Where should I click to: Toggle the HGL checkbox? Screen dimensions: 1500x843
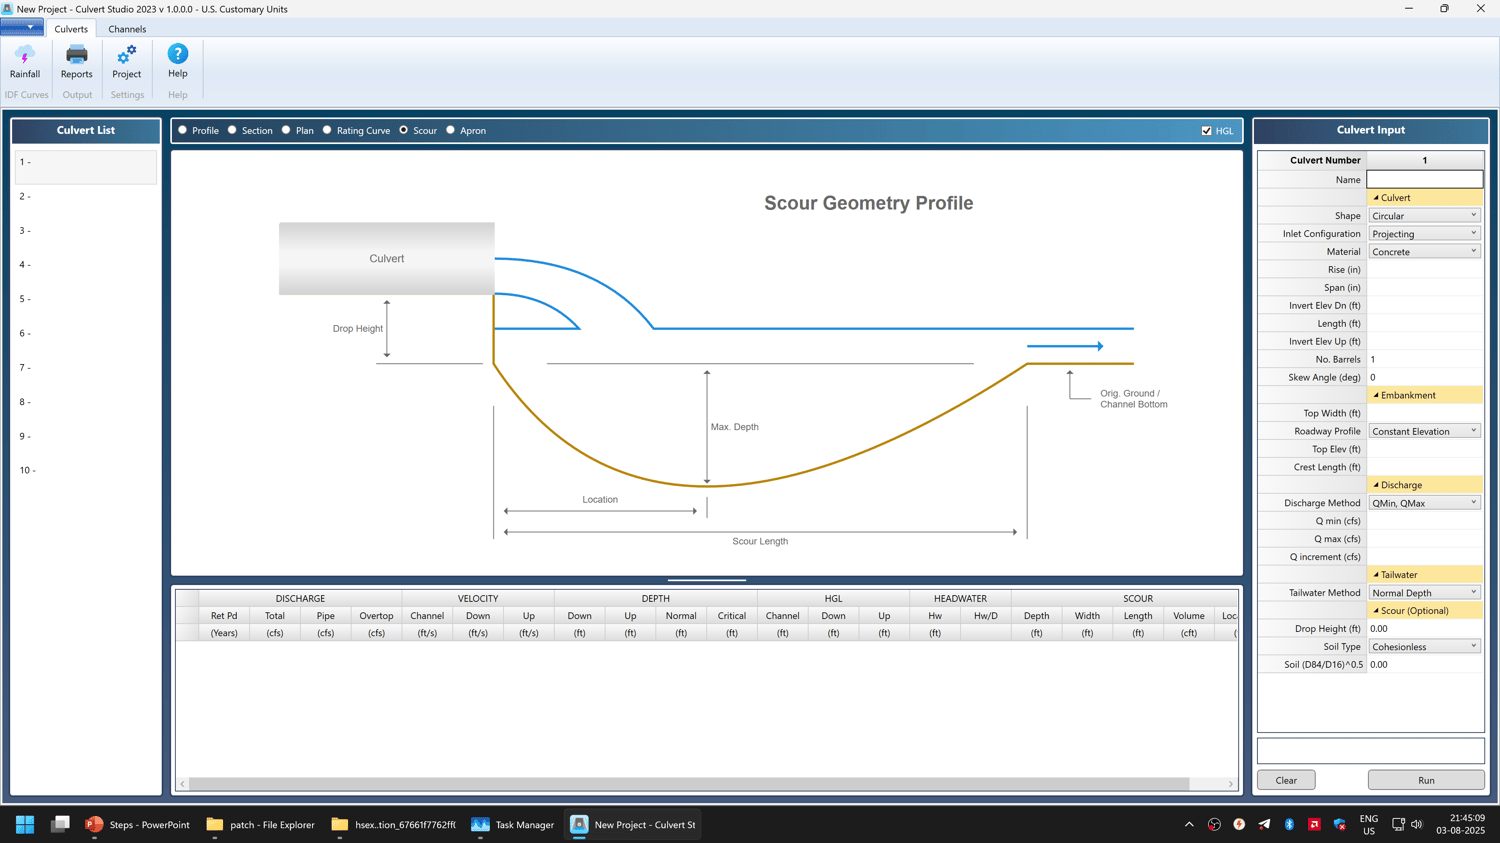click(1207, 131)
